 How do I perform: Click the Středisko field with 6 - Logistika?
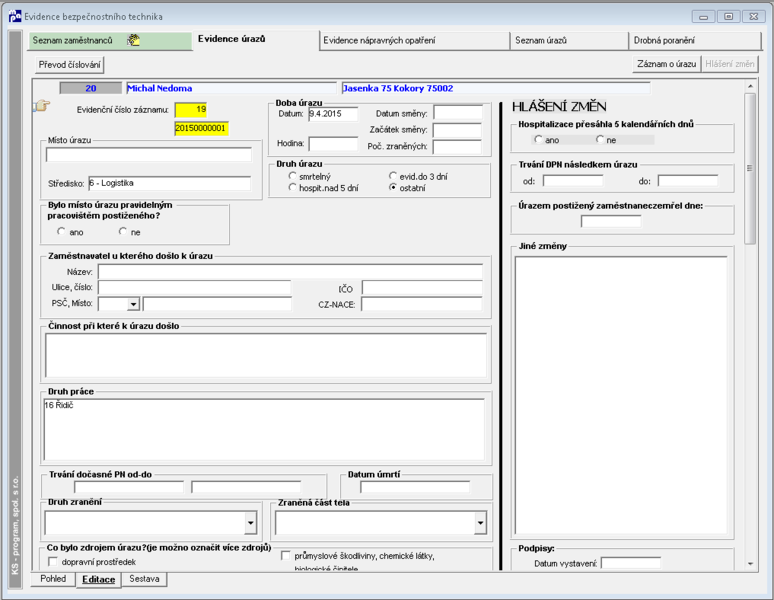tap(170, 183)
